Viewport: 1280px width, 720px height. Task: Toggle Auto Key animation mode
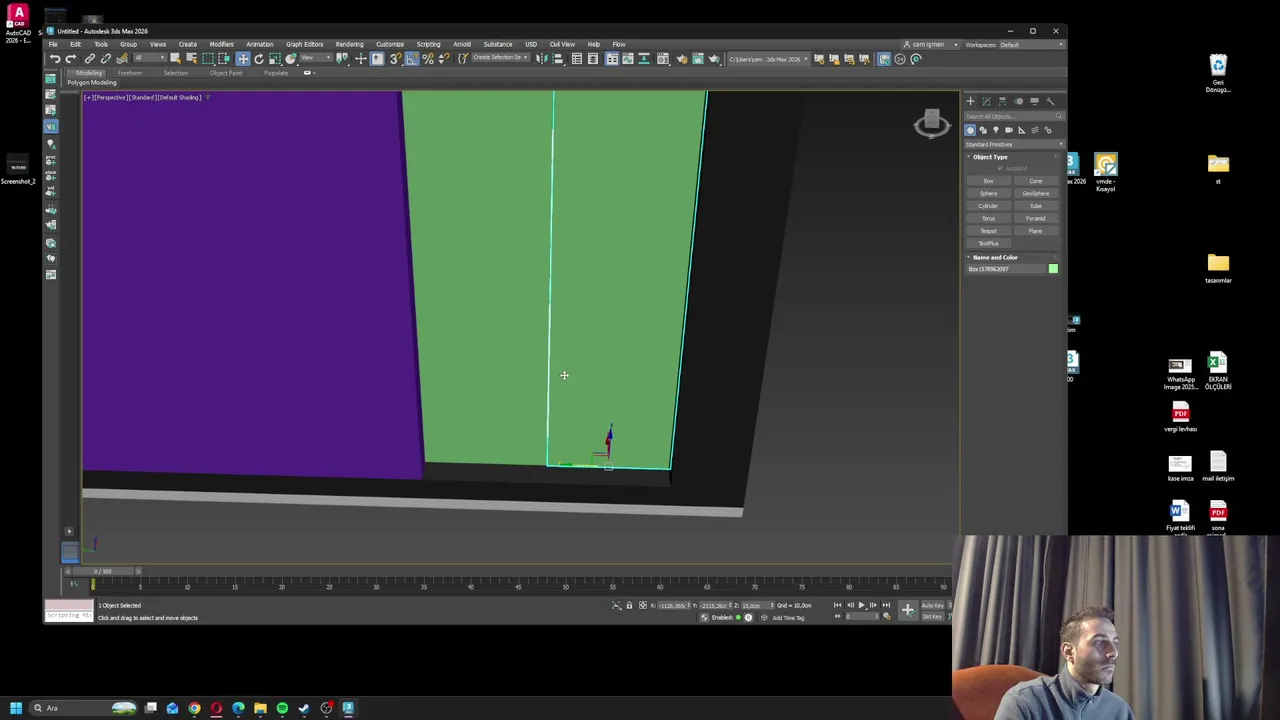pos(932,605)
